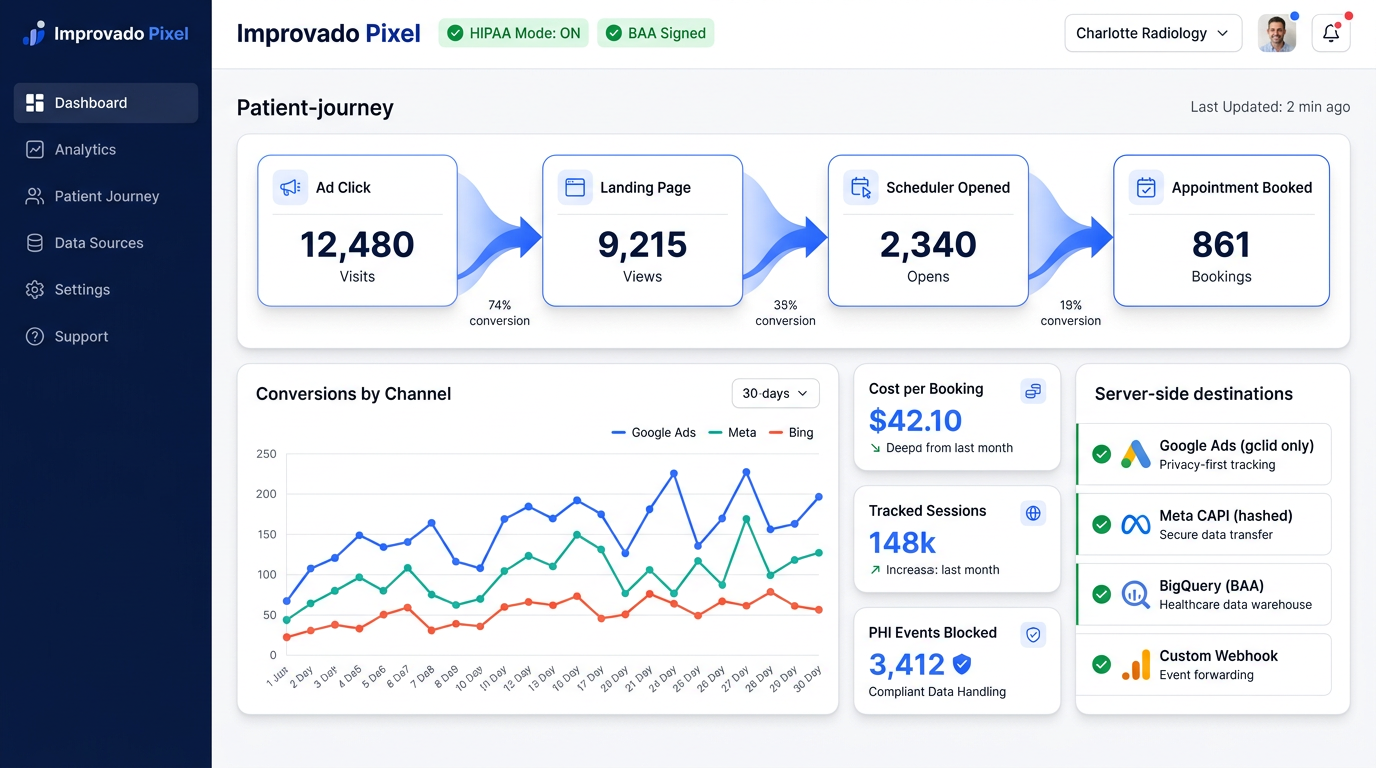The height and width of the screenshot is (768, 1376).
Task: Open the Meta CAPI (hashed) destination
Action: [x=1203, y=524]
